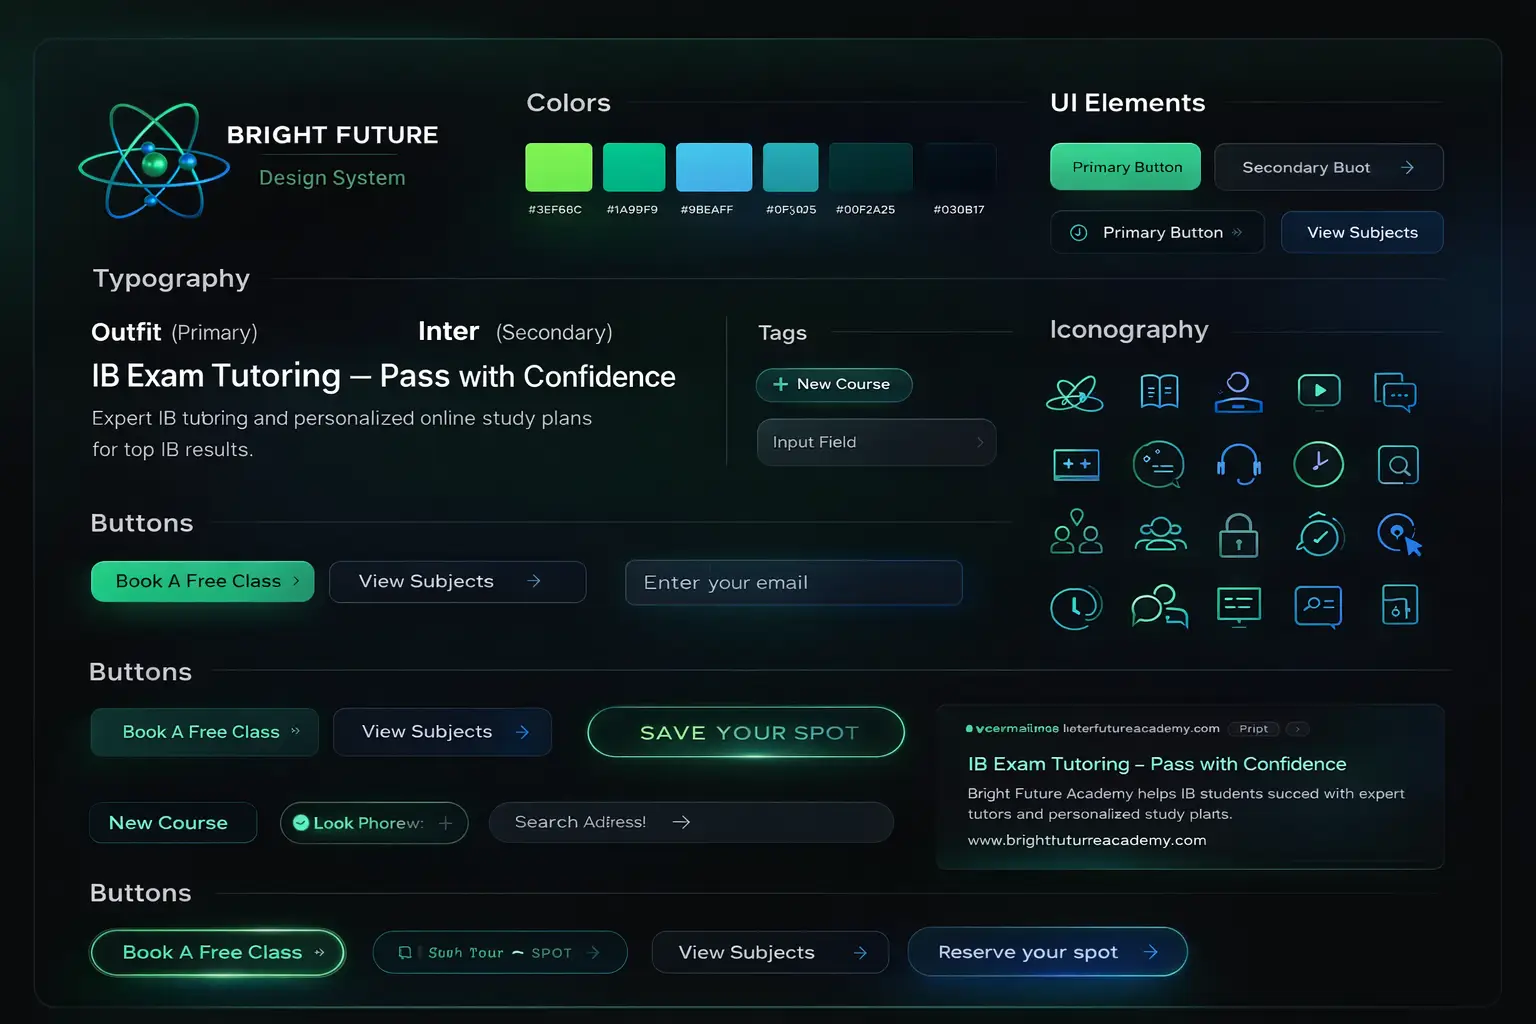Viewport: 1536px width, 1024px height.
Task: Select the bright green #3EF66C swatch
Action: (558, 167)
